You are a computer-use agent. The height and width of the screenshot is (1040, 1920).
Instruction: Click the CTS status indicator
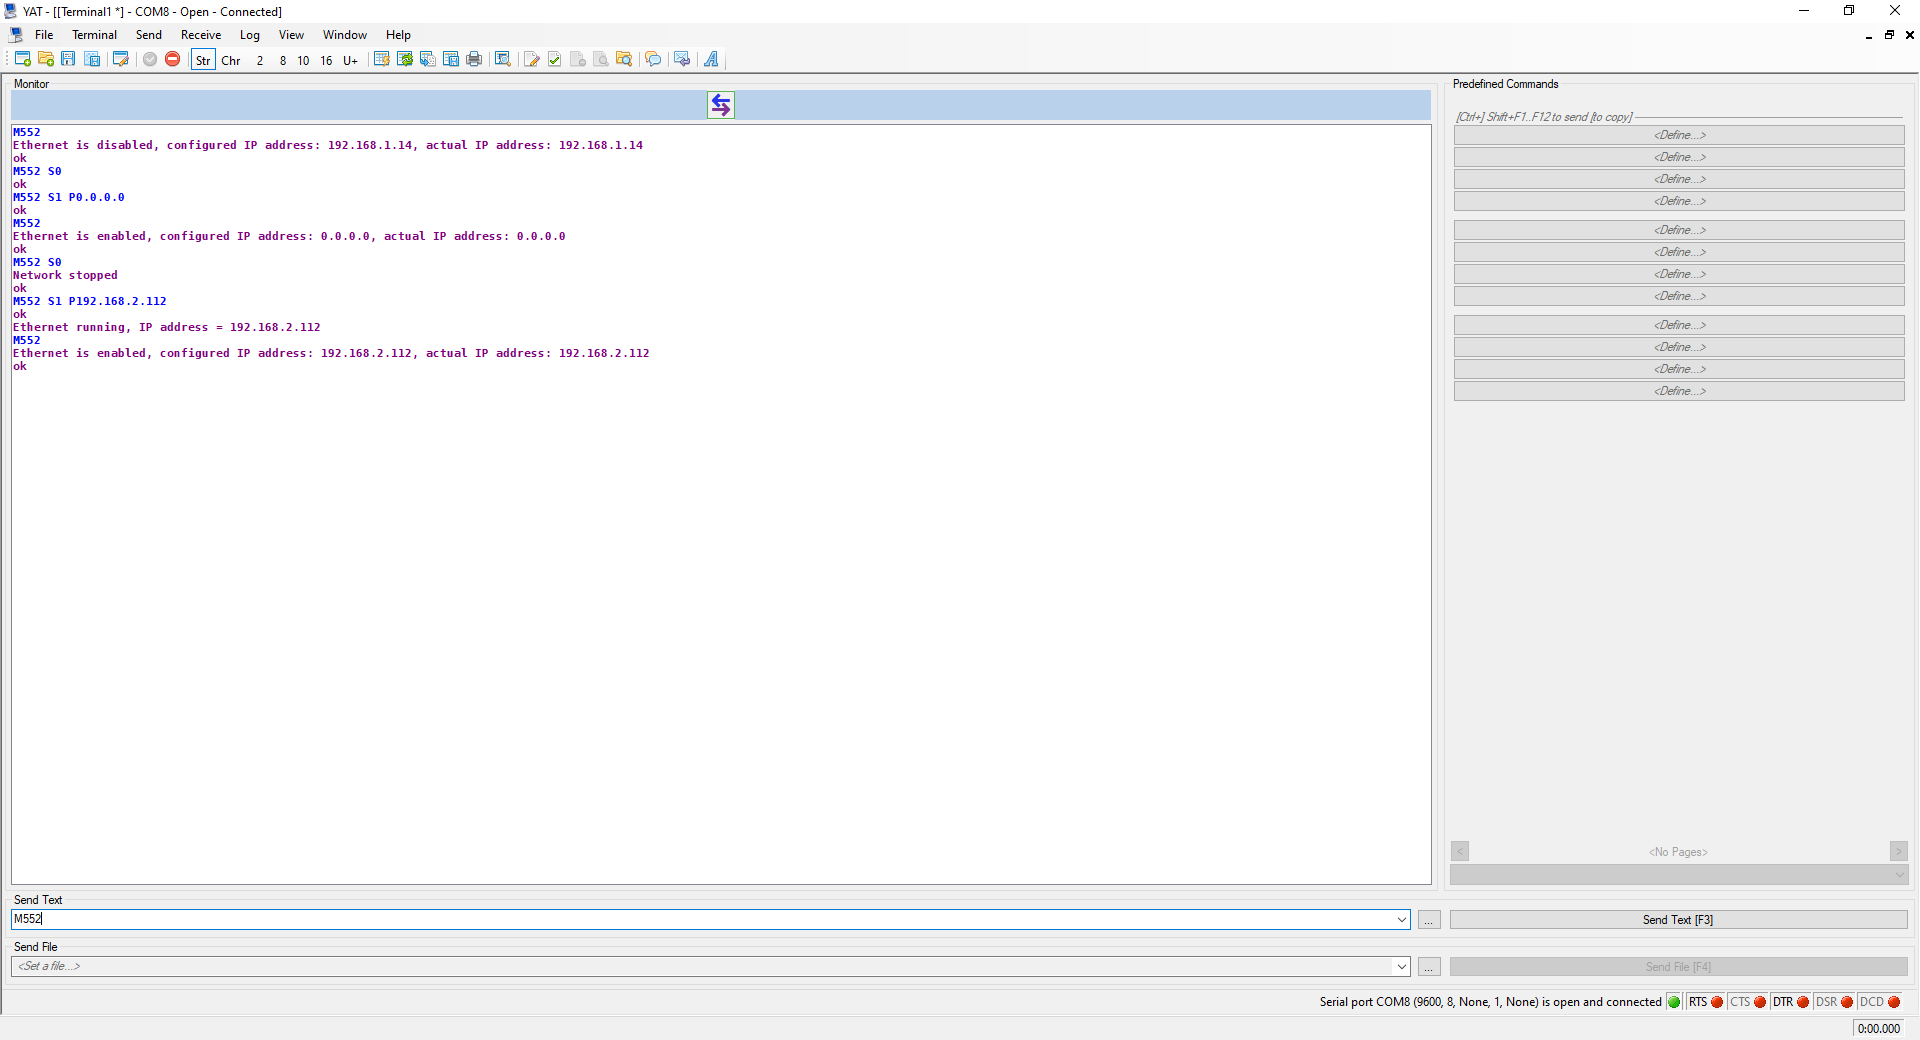tap(1748, 1002)
